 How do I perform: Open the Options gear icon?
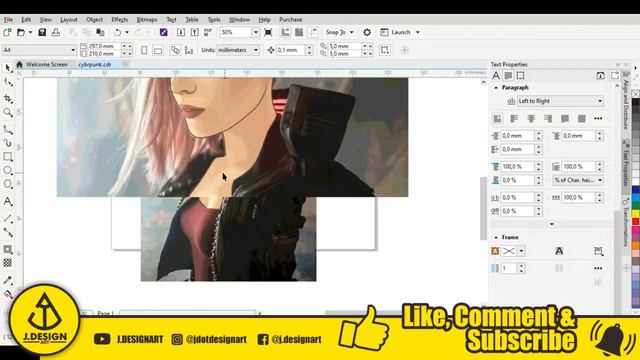click(x=367, y=32)
